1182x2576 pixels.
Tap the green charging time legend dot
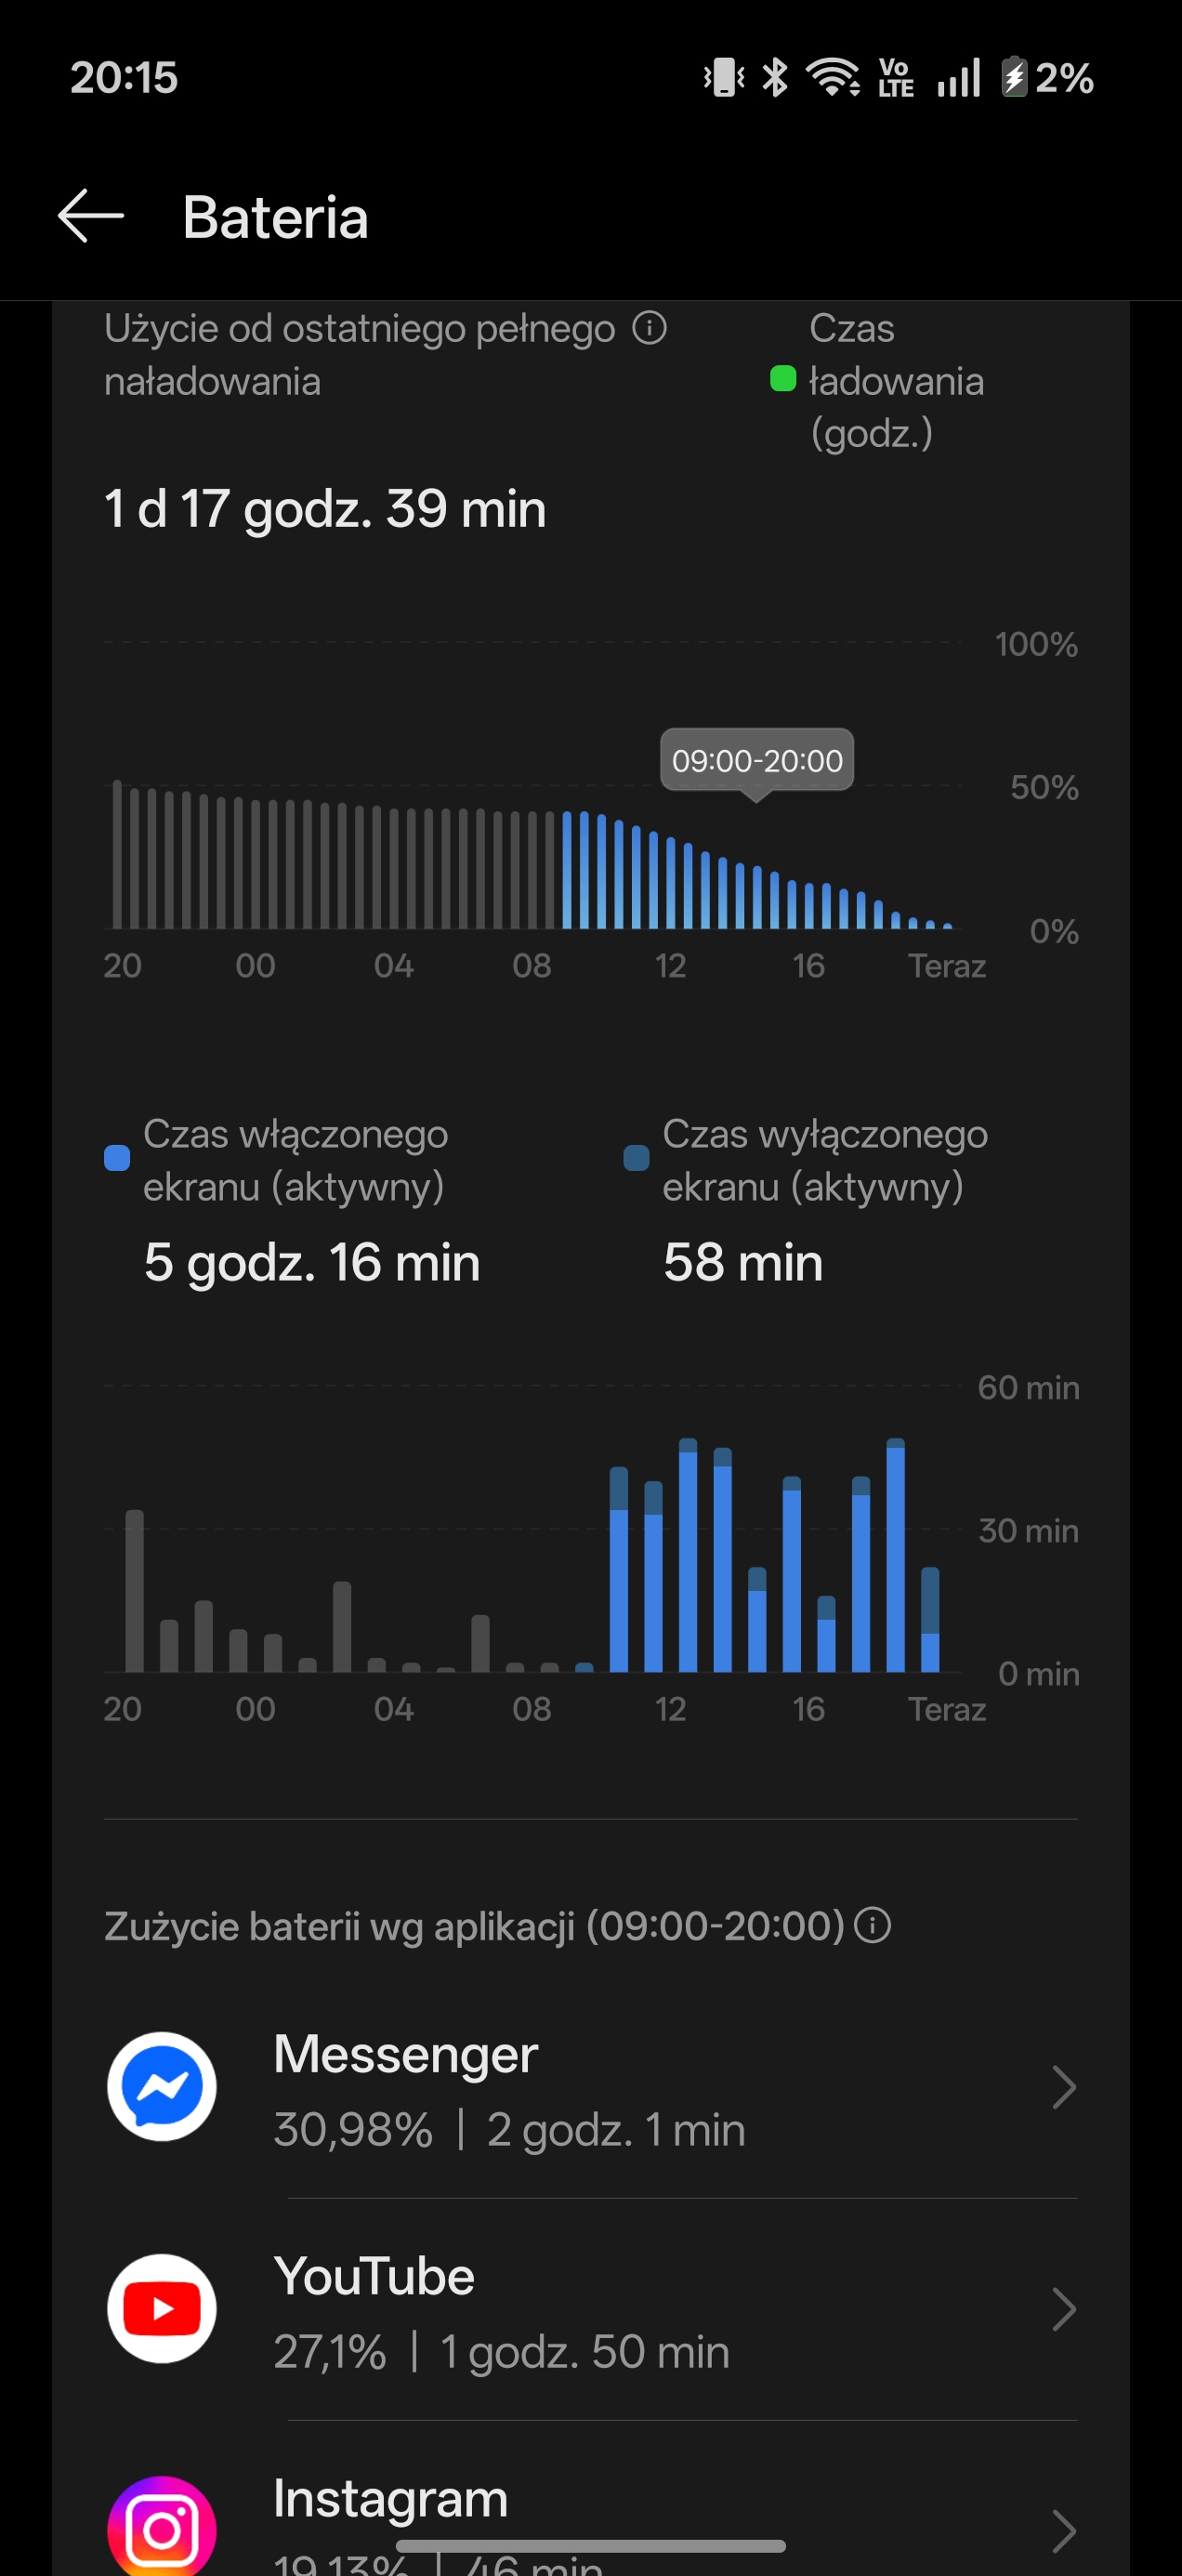click(782, 380)
